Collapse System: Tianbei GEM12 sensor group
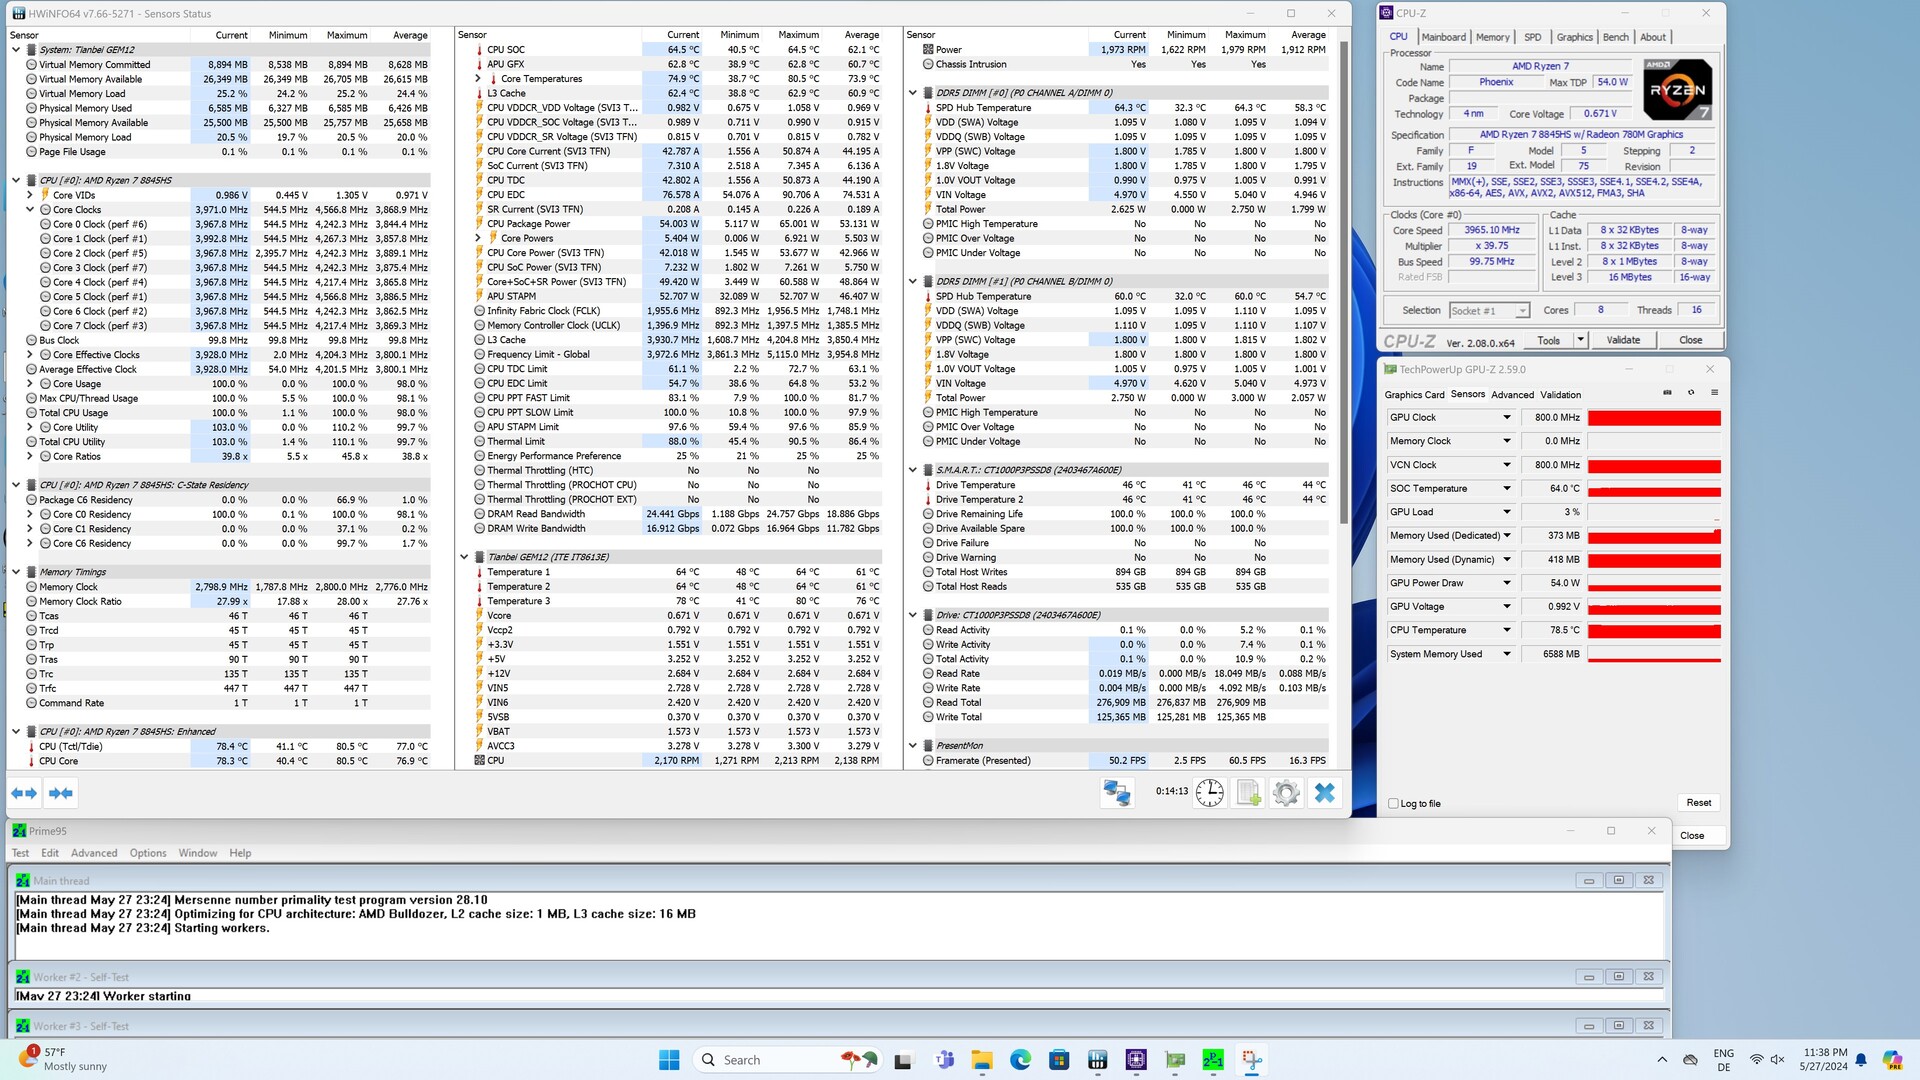 16,49
